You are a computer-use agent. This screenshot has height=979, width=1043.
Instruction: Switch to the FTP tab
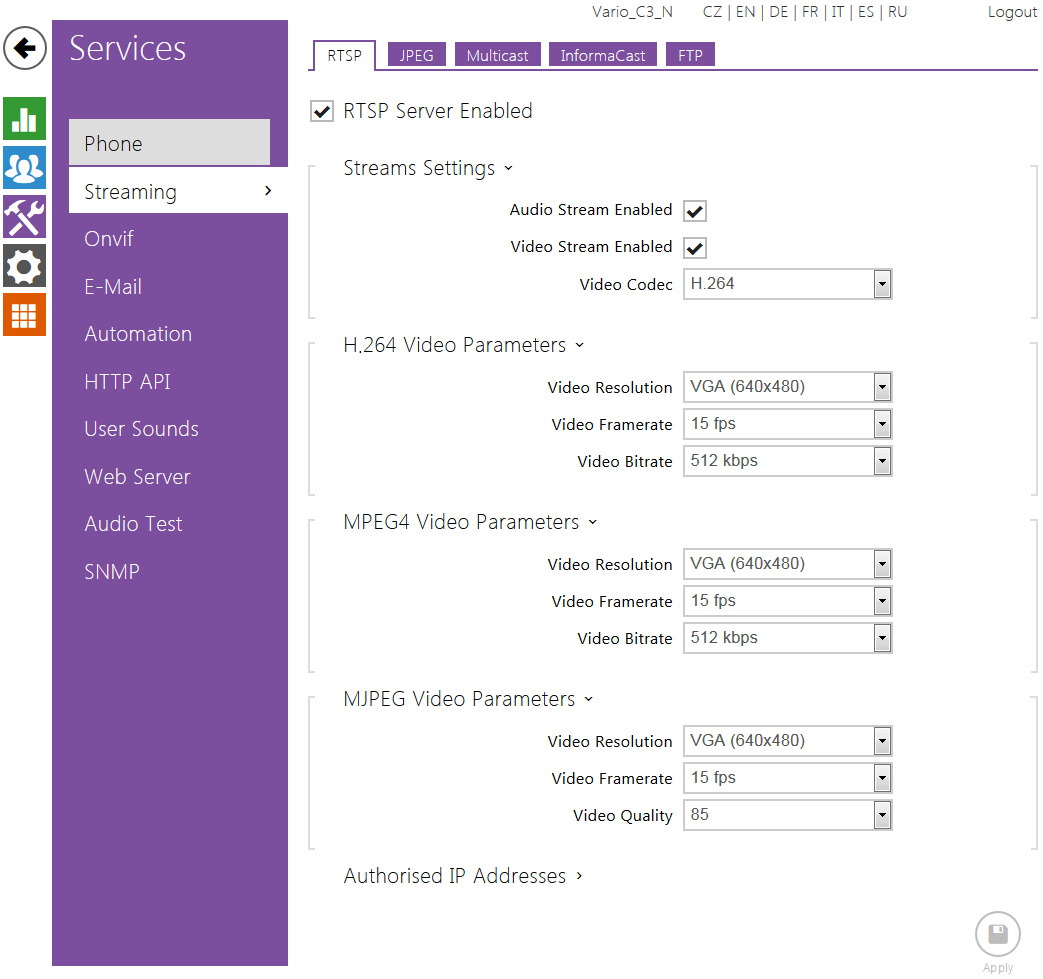tap(690, 55)
